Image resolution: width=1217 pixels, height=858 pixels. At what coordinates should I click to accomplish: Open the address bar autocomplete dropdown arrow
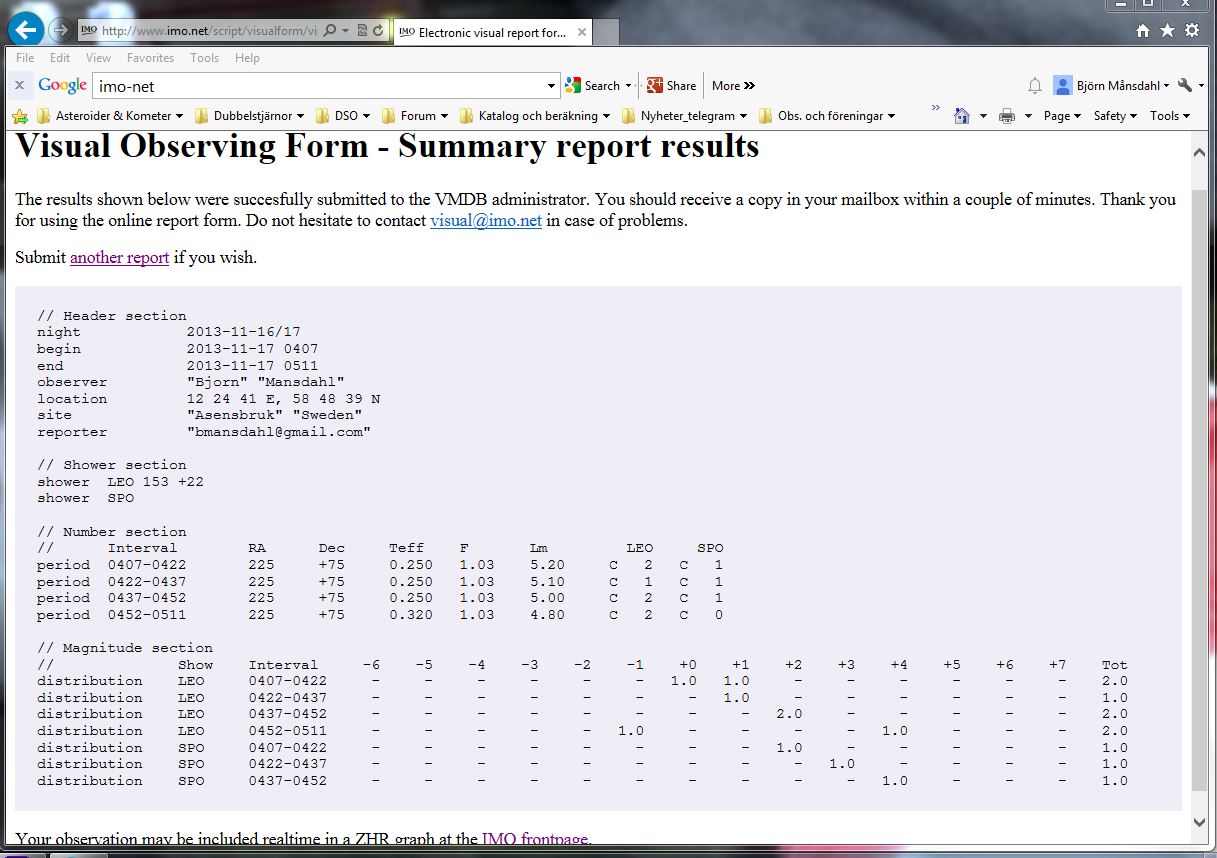tap(345, 31)
